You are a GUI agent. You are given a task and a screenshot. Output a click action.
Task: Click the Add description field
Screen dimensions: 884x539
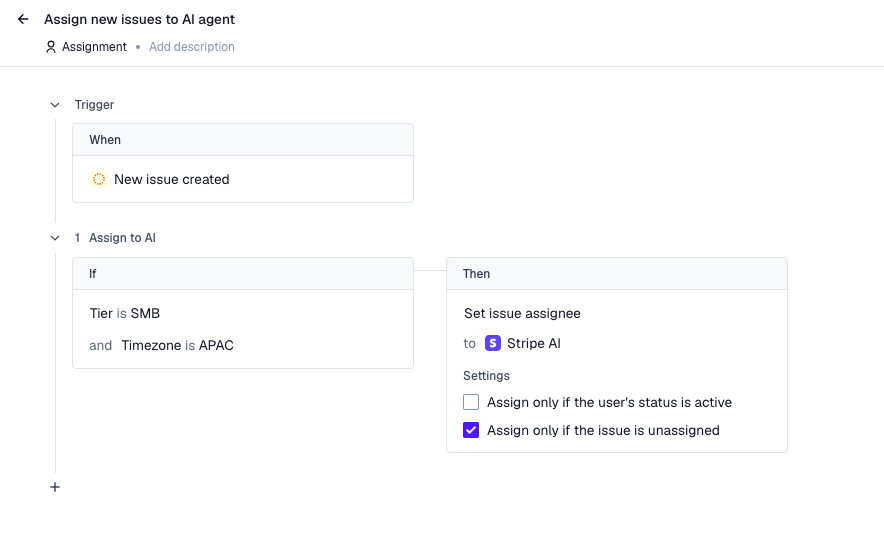pyautogui.click(x=192, y=47)
